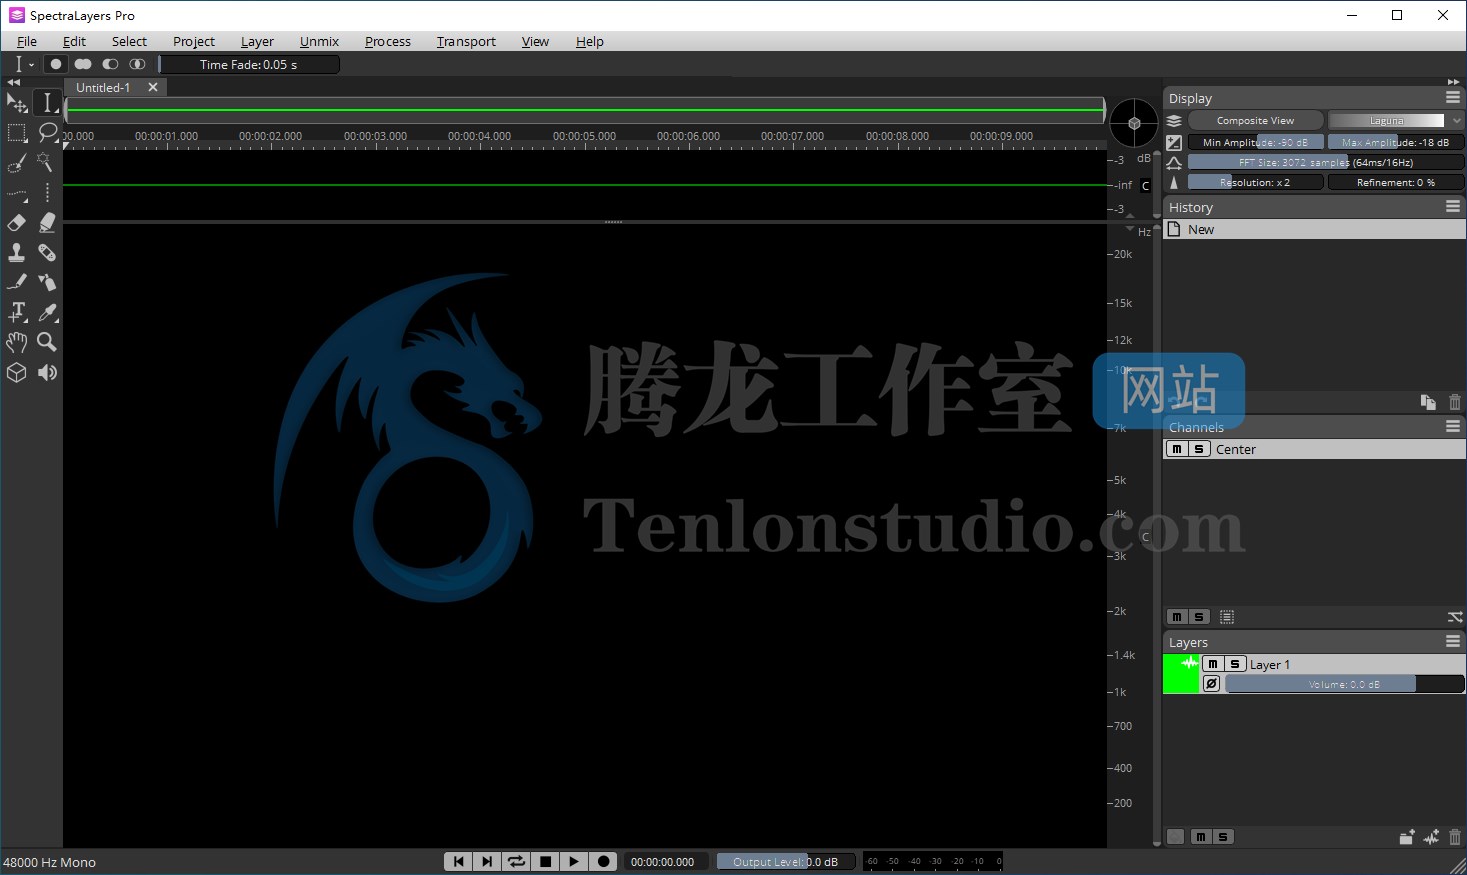Adjust the FFT Size slider
This screenshot has height=875, width=1467.
(1326, 162)
